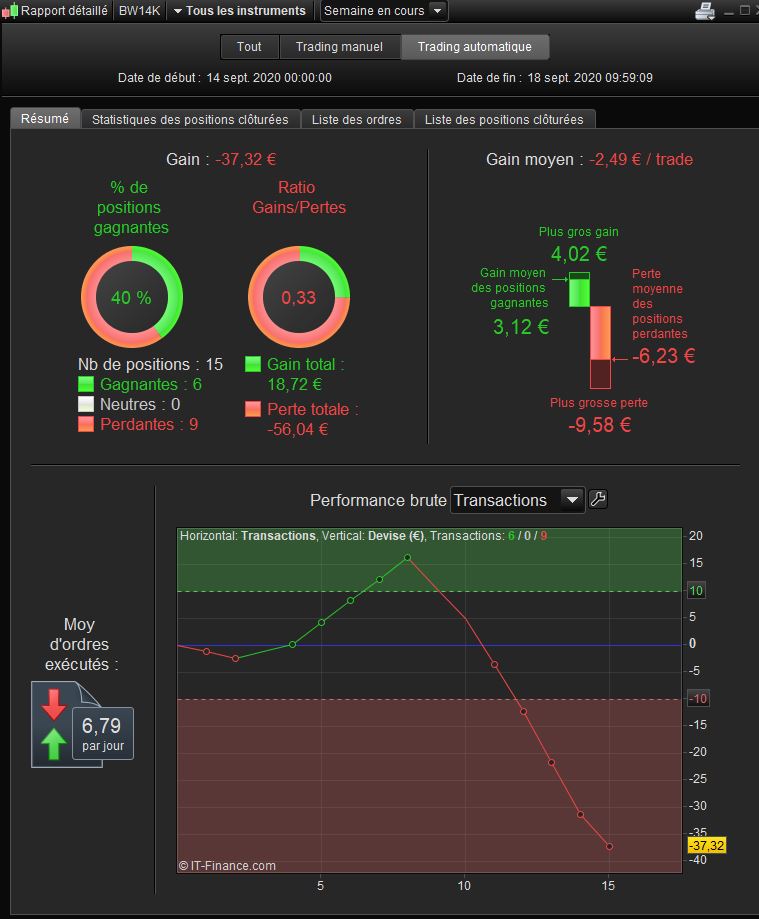Open Statistiques des positions clôturées tab
This screenshot has width=759, height=919.
coord(190,120)
